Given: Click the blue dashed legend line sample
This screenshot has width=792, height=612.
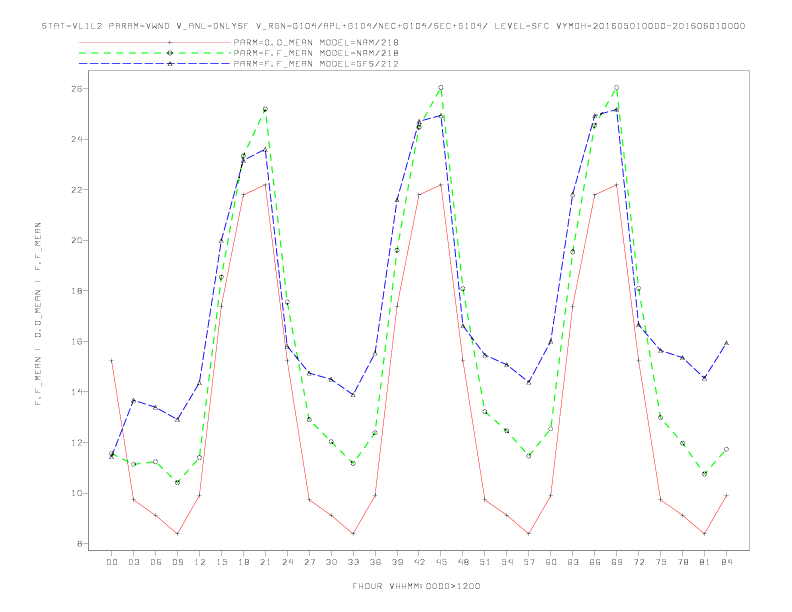Looking at the screenshot, I should point(155,64).
